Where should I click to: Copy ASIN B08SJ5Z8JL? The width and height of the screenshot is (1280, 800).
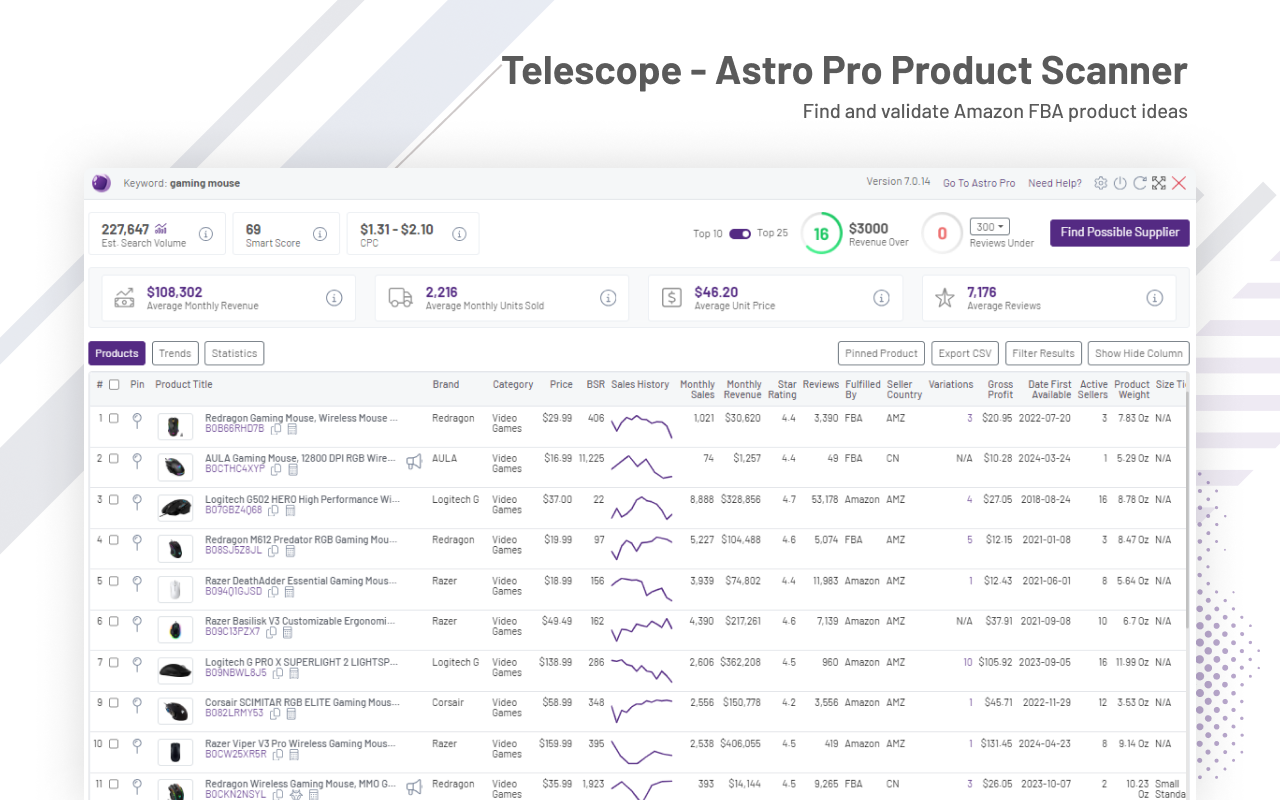[273, 551]
